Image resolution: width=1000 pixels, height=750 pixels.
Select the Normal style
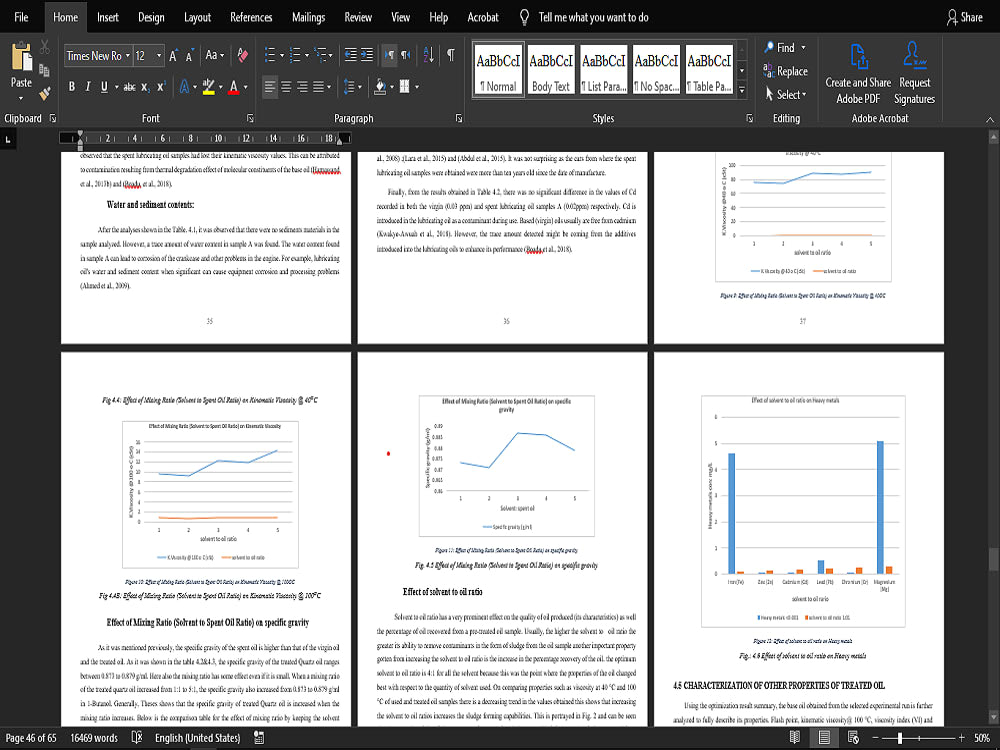click(x=497, y=69)
